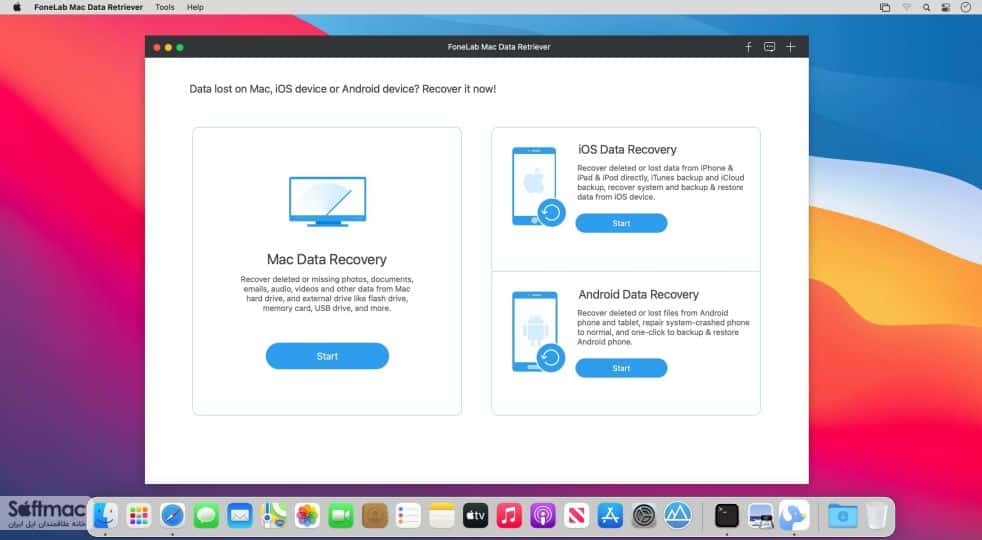Open Launchpad from the Dock
This screenshot has height=540, width=982.
(139, 516)
